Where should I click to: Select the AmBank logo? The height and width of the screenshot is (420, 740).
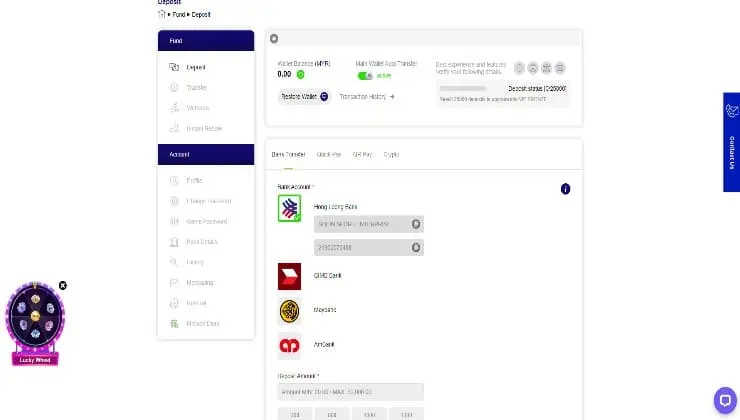pyautogui.click(x=289, y=346)
